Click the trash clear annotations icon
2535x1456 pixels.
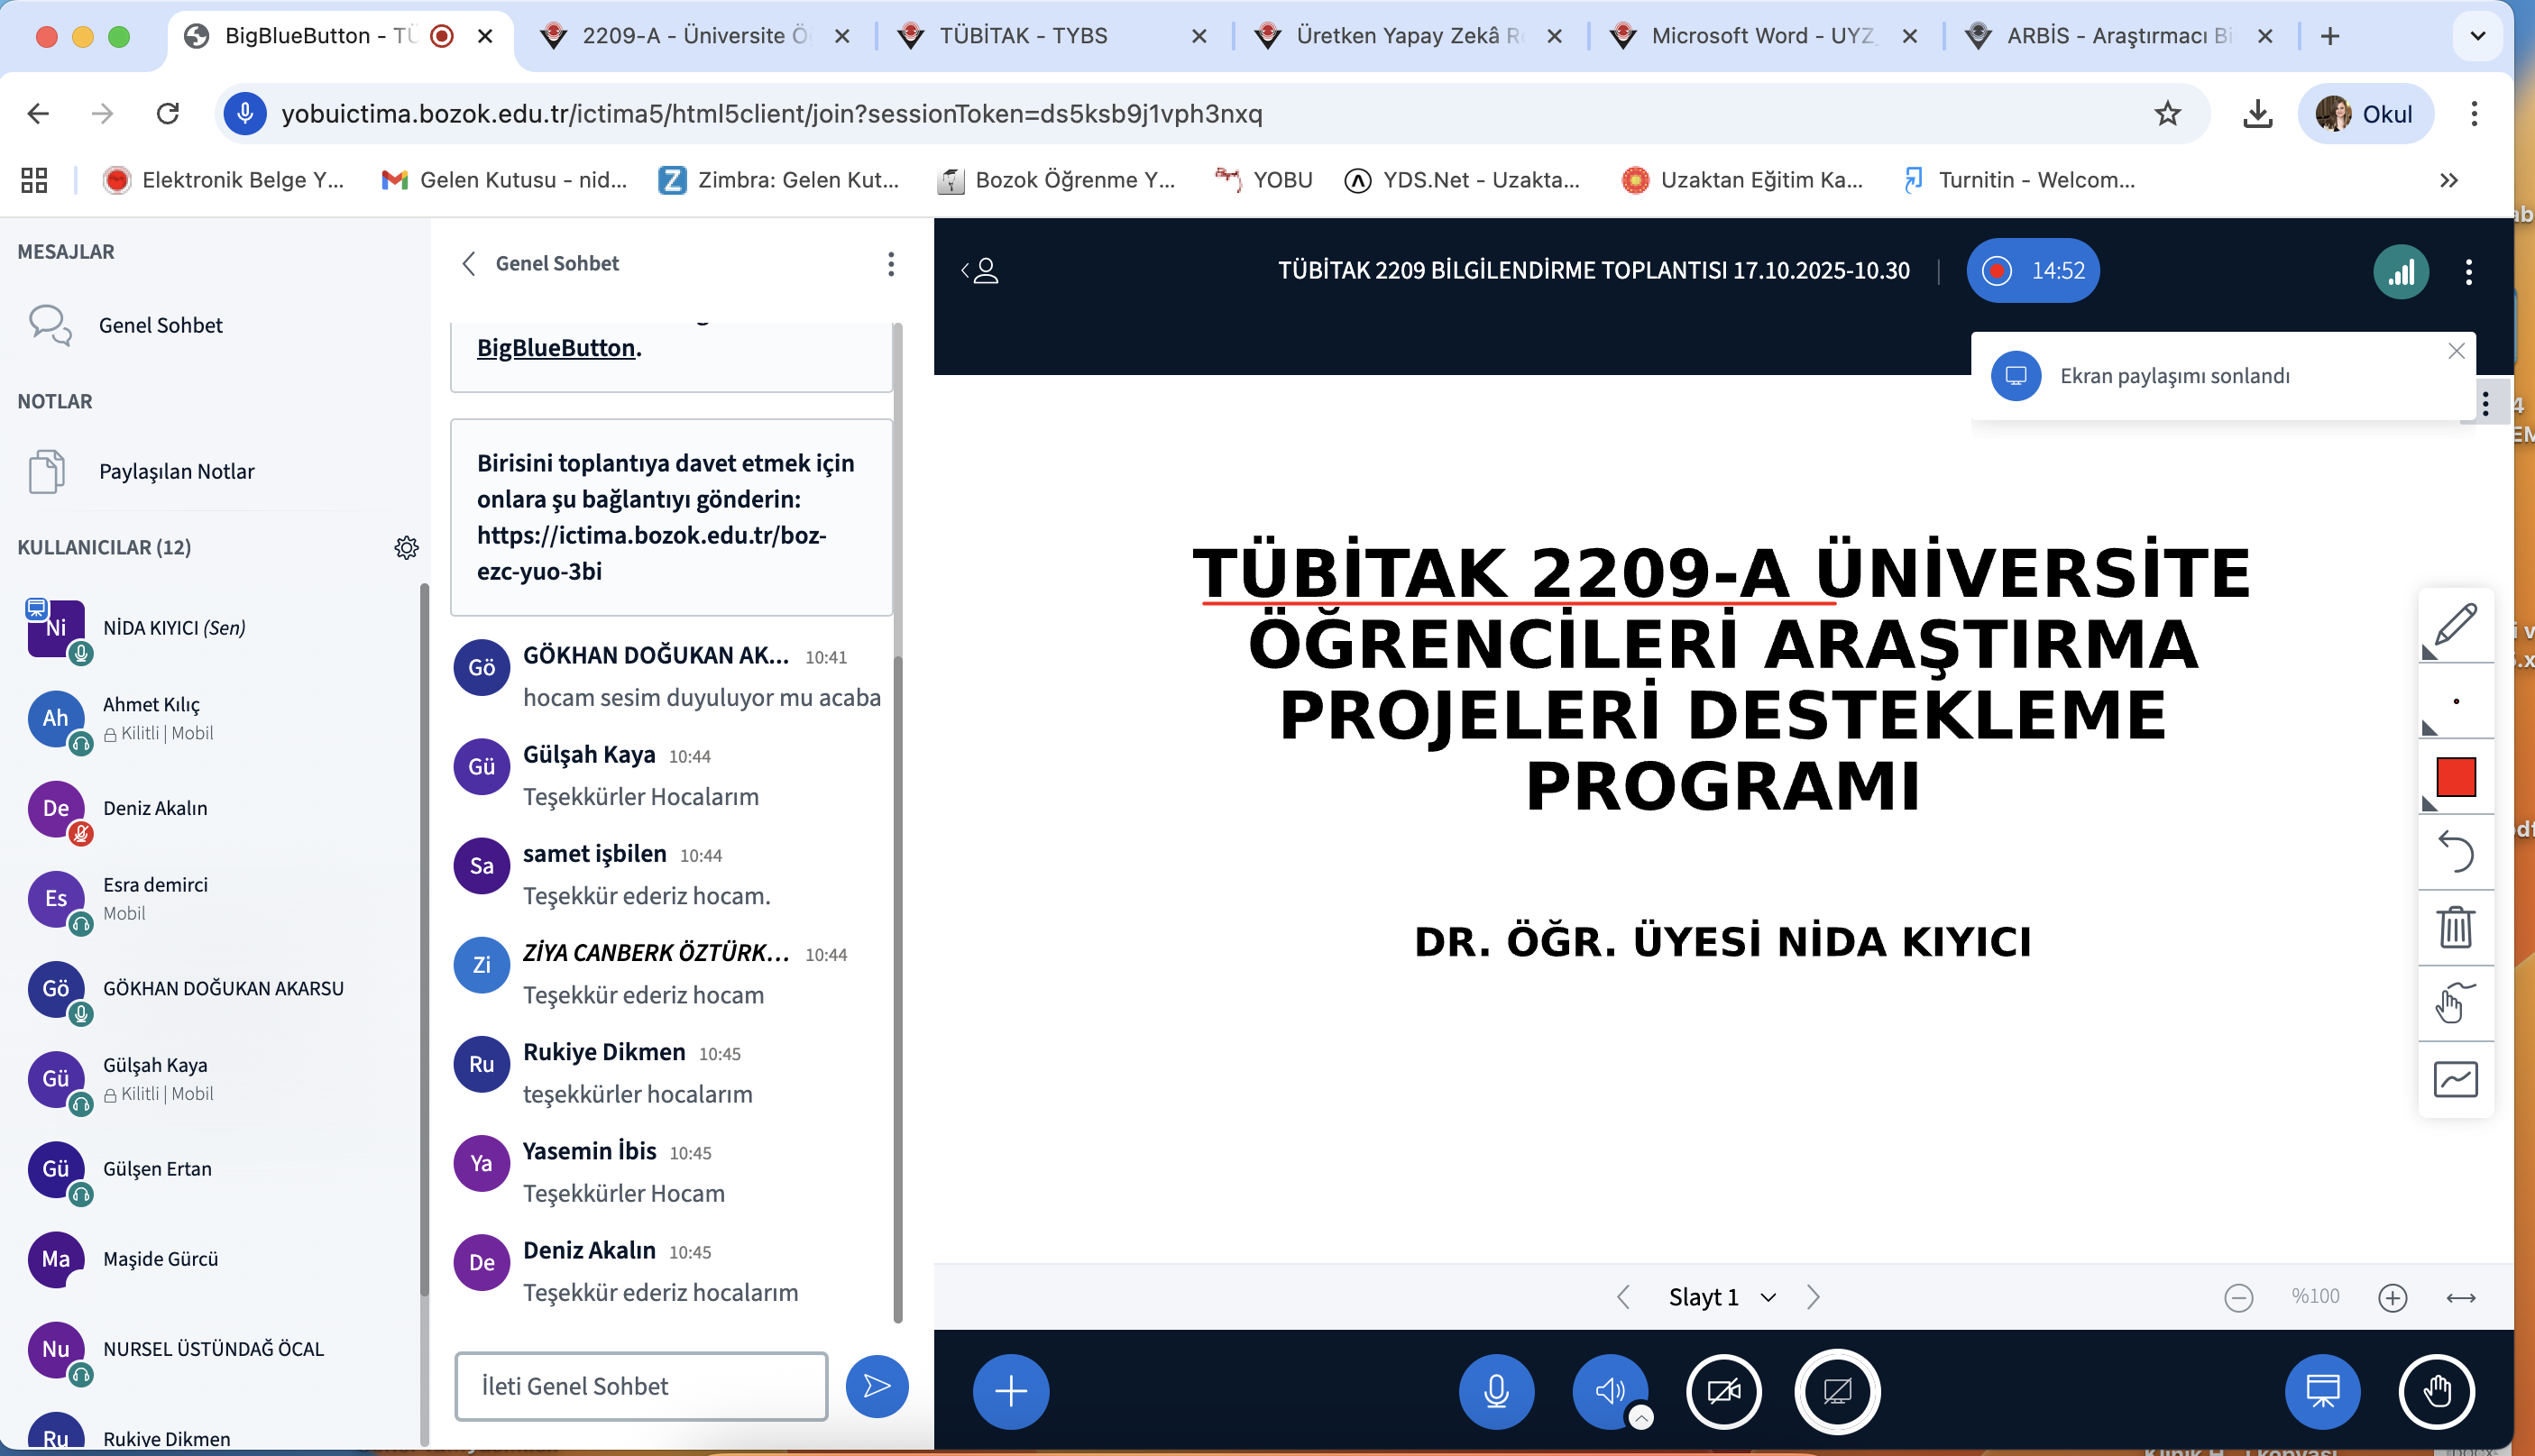[x=2455, y=928]
